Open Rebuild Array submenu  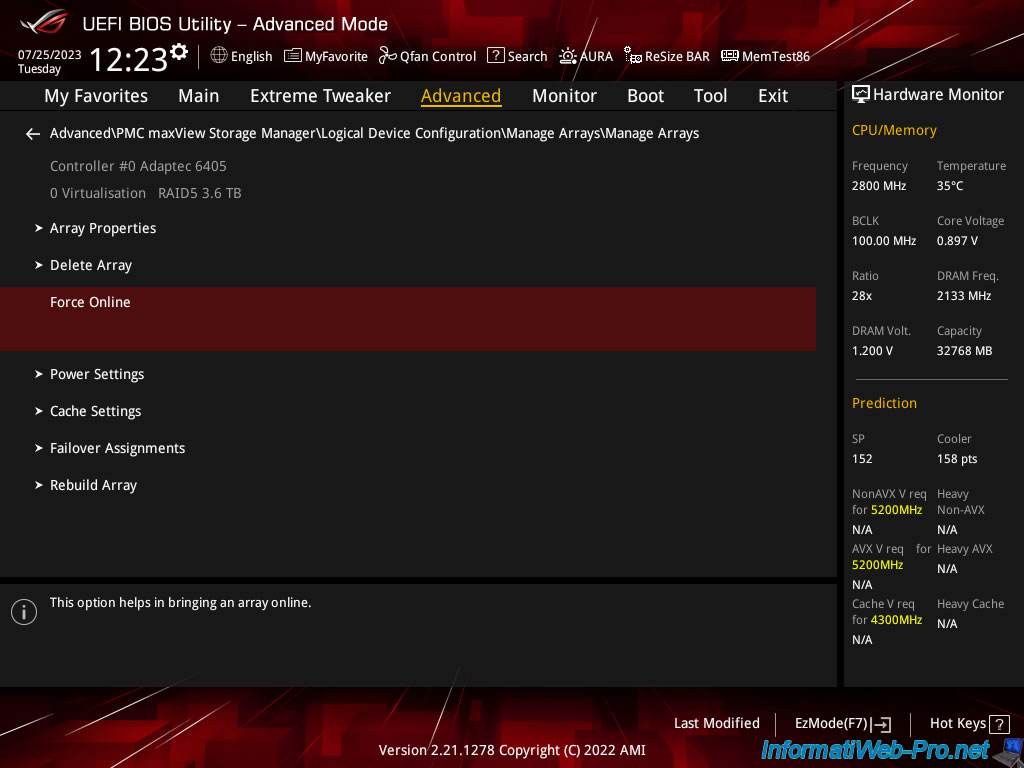pyautogui.click(x=93, y=485)
